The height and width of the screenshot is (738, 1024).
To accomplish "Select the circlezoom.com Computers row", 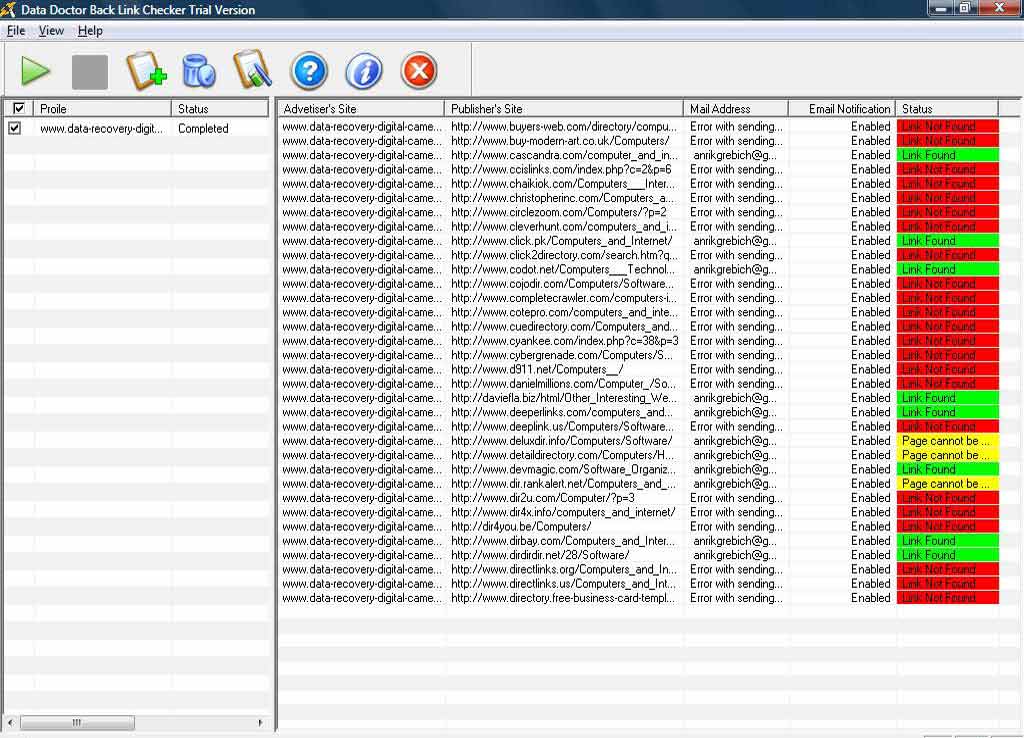I will point(640,212).
